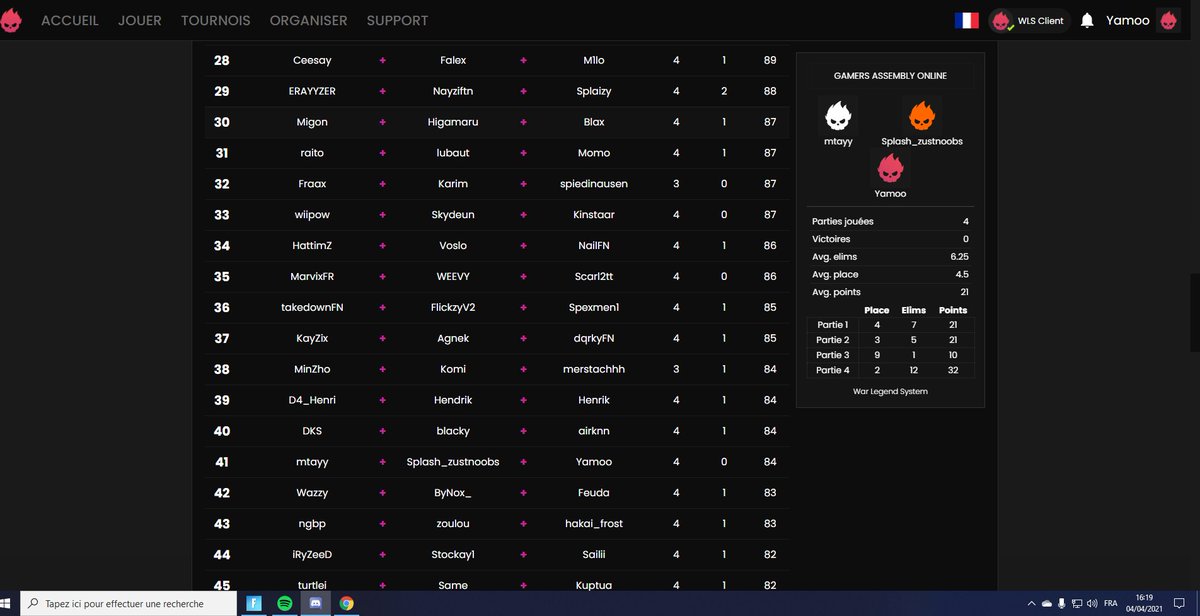This screenshot has height=616, width=1200.
Task: Select mtayy in leaderboard row 41
Action: click(312, 463)
